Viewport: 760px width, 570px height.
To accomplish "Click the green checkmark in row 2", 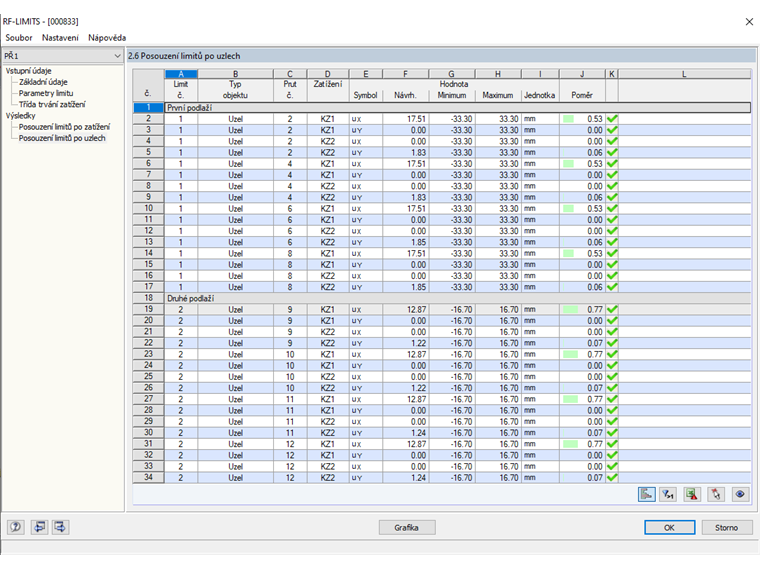I will pos(612,119).
